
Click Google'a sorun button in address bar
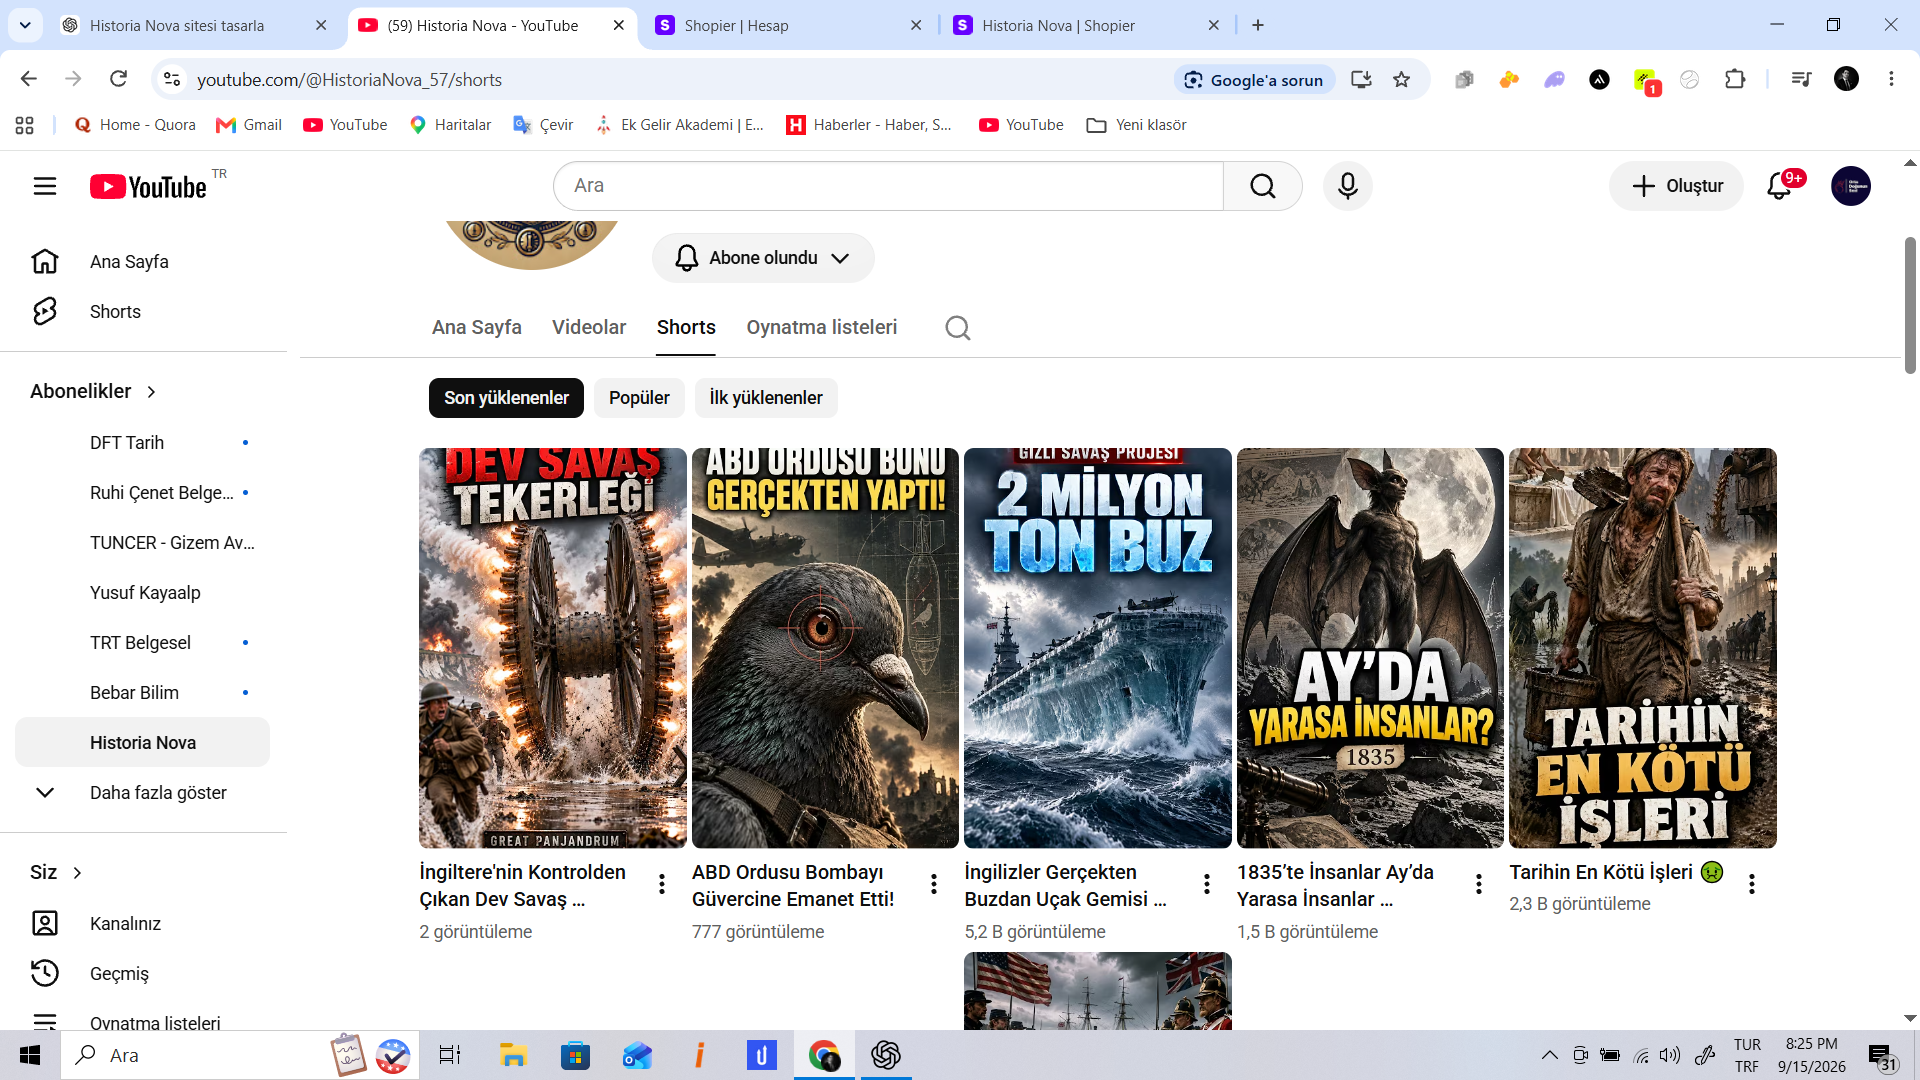(1254, 80)
